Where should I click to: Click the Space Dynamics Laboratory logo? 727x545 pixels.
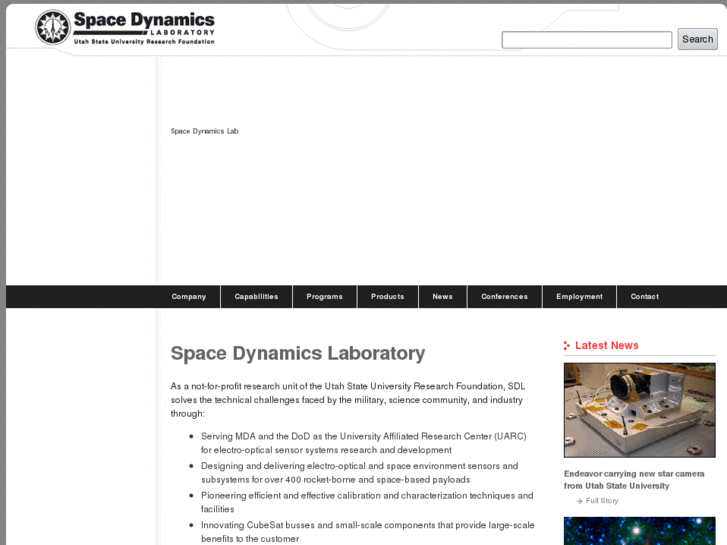point(125,28)
